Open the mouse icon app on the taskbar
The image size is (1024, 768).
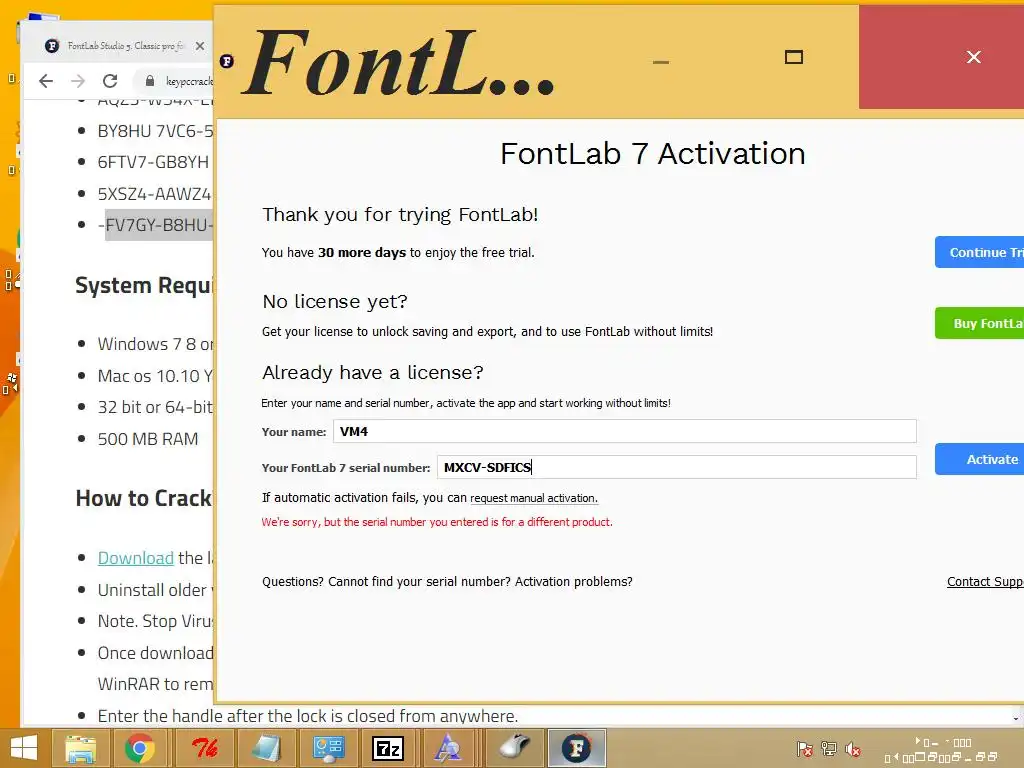point(515,748)
